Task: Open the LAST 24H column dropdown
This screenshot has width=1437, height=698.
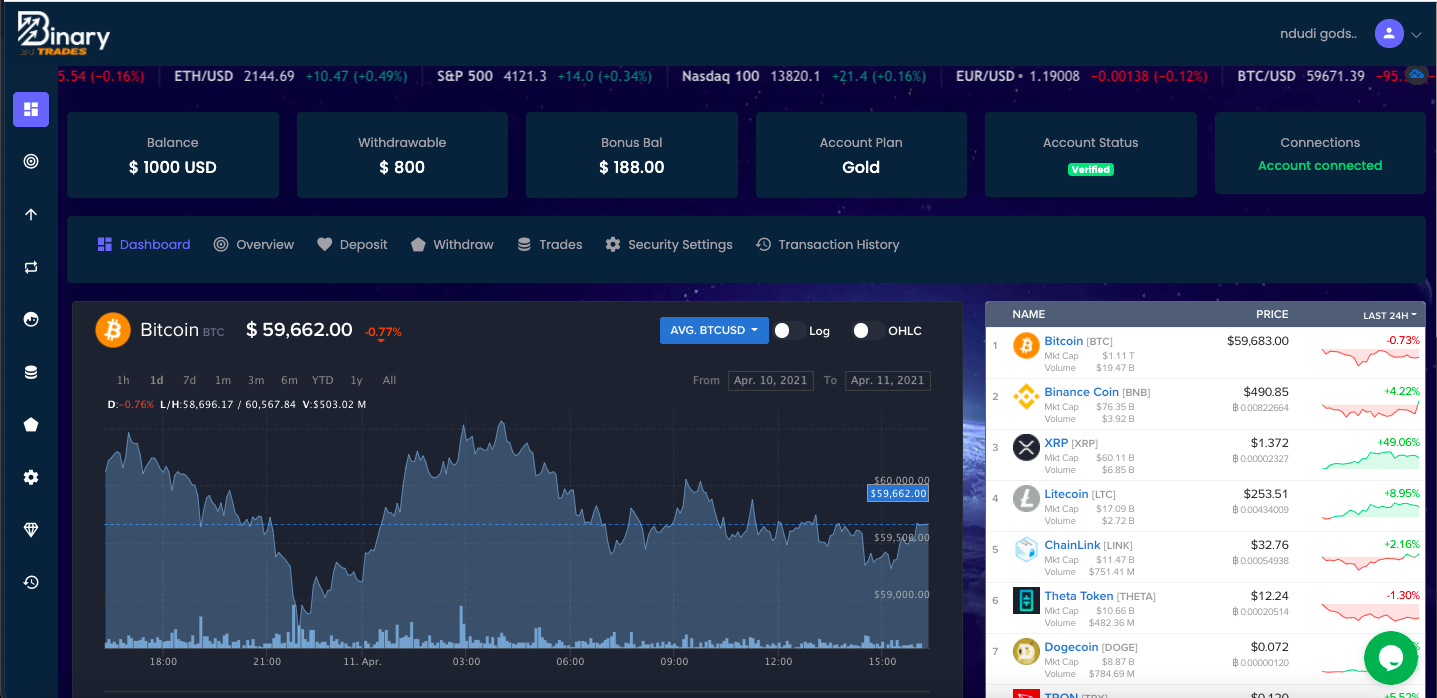Action: [1390, 315]
